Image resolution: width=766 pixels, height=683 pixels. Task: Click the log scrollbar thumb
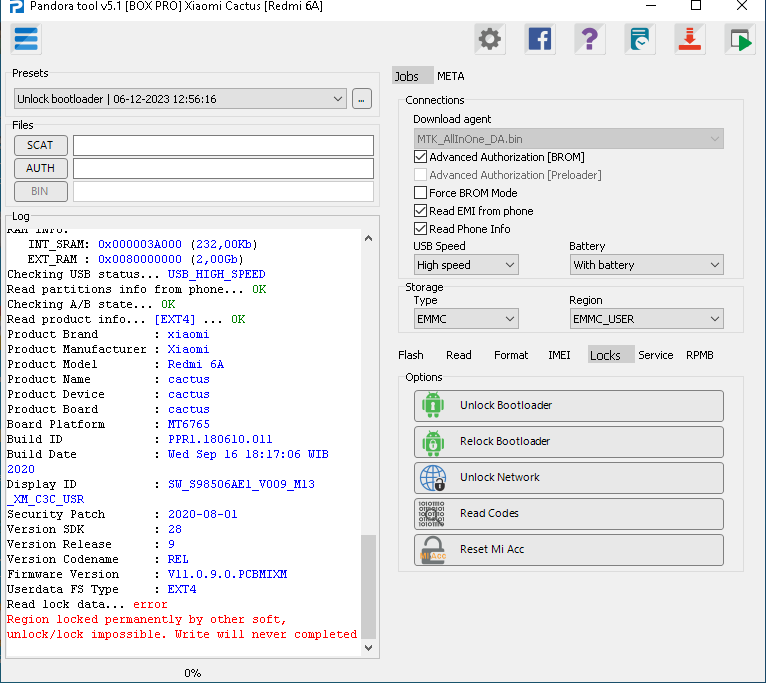coord(369,587)
